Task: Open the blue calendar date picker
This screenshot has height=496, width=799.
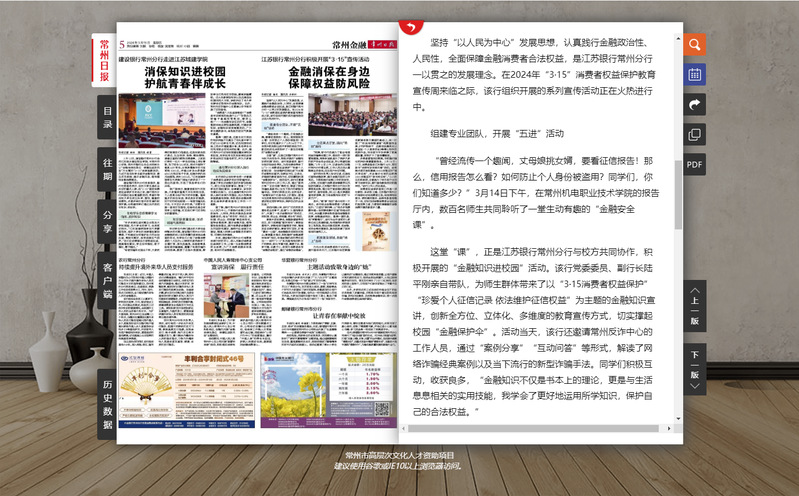Action: coord(695,74)
